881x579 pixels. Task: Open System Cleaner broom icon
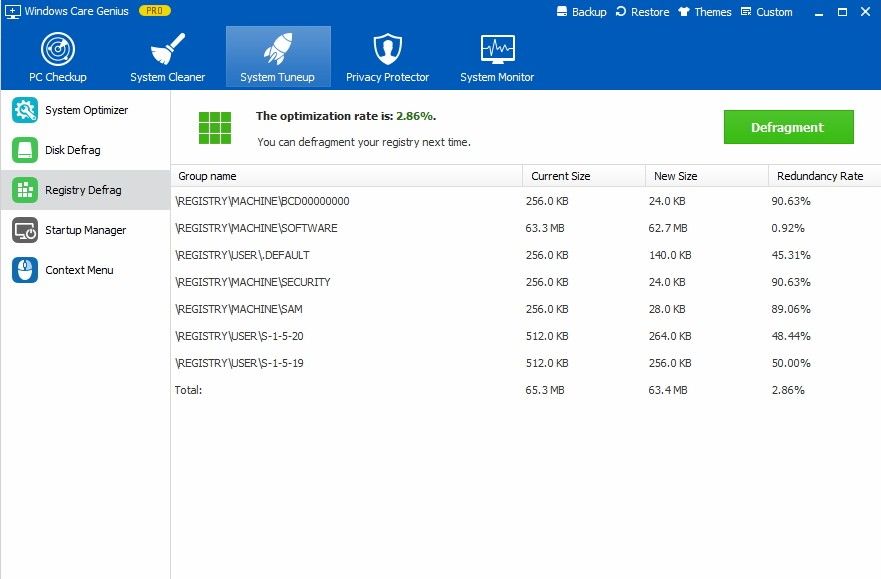[x=167, y=49]
